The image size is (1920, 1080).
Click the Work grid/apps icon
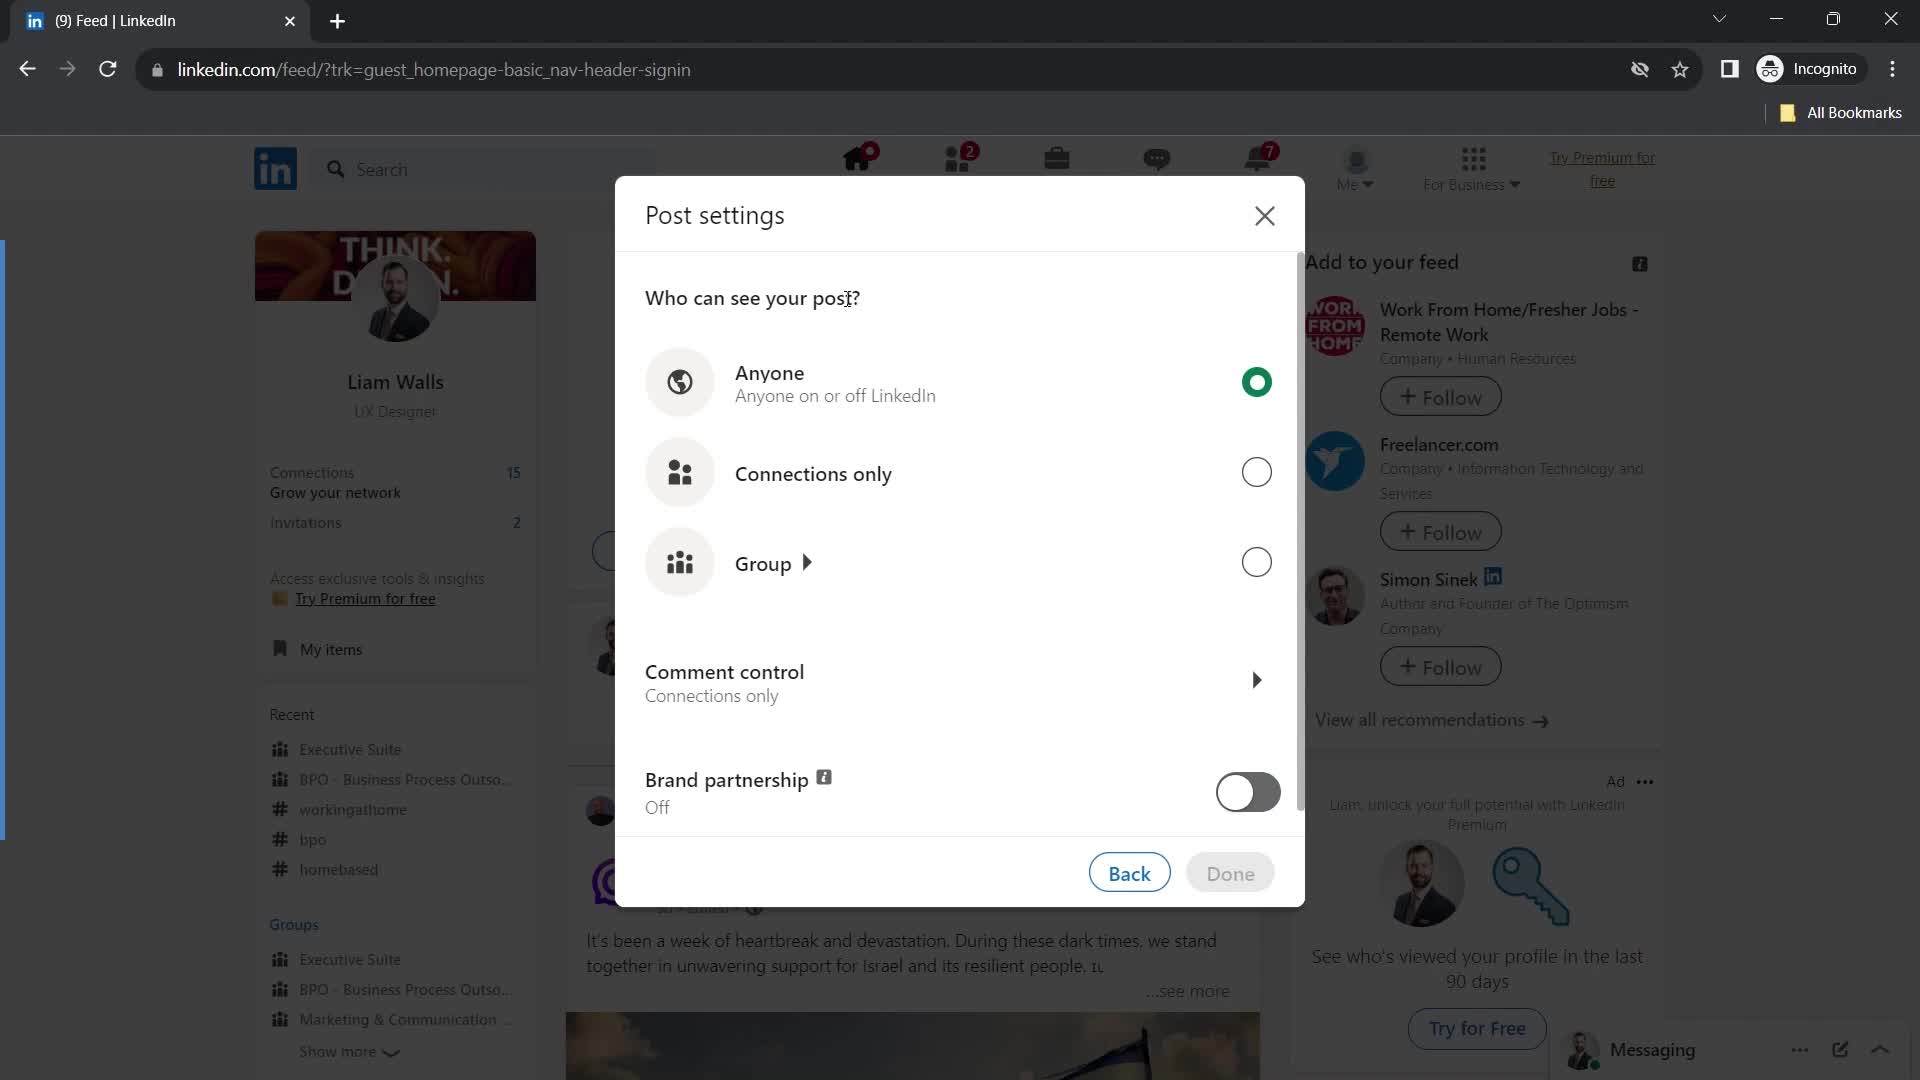pyautogui.click(x=1474, y=158)
